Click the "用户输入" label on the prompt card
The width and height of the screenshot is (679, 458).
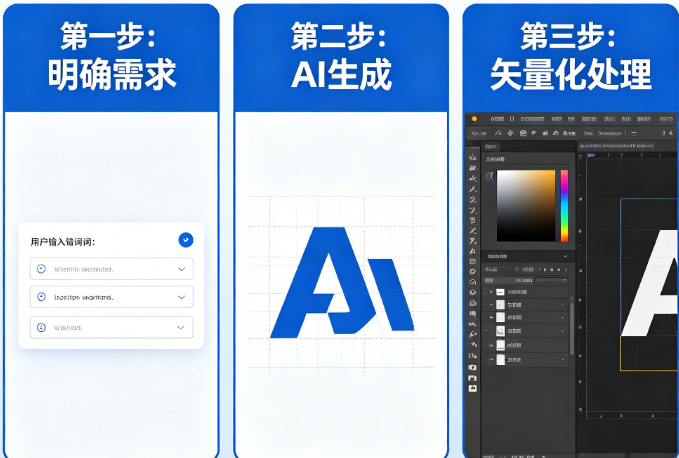pyautogui.click(x=62, y=242)
